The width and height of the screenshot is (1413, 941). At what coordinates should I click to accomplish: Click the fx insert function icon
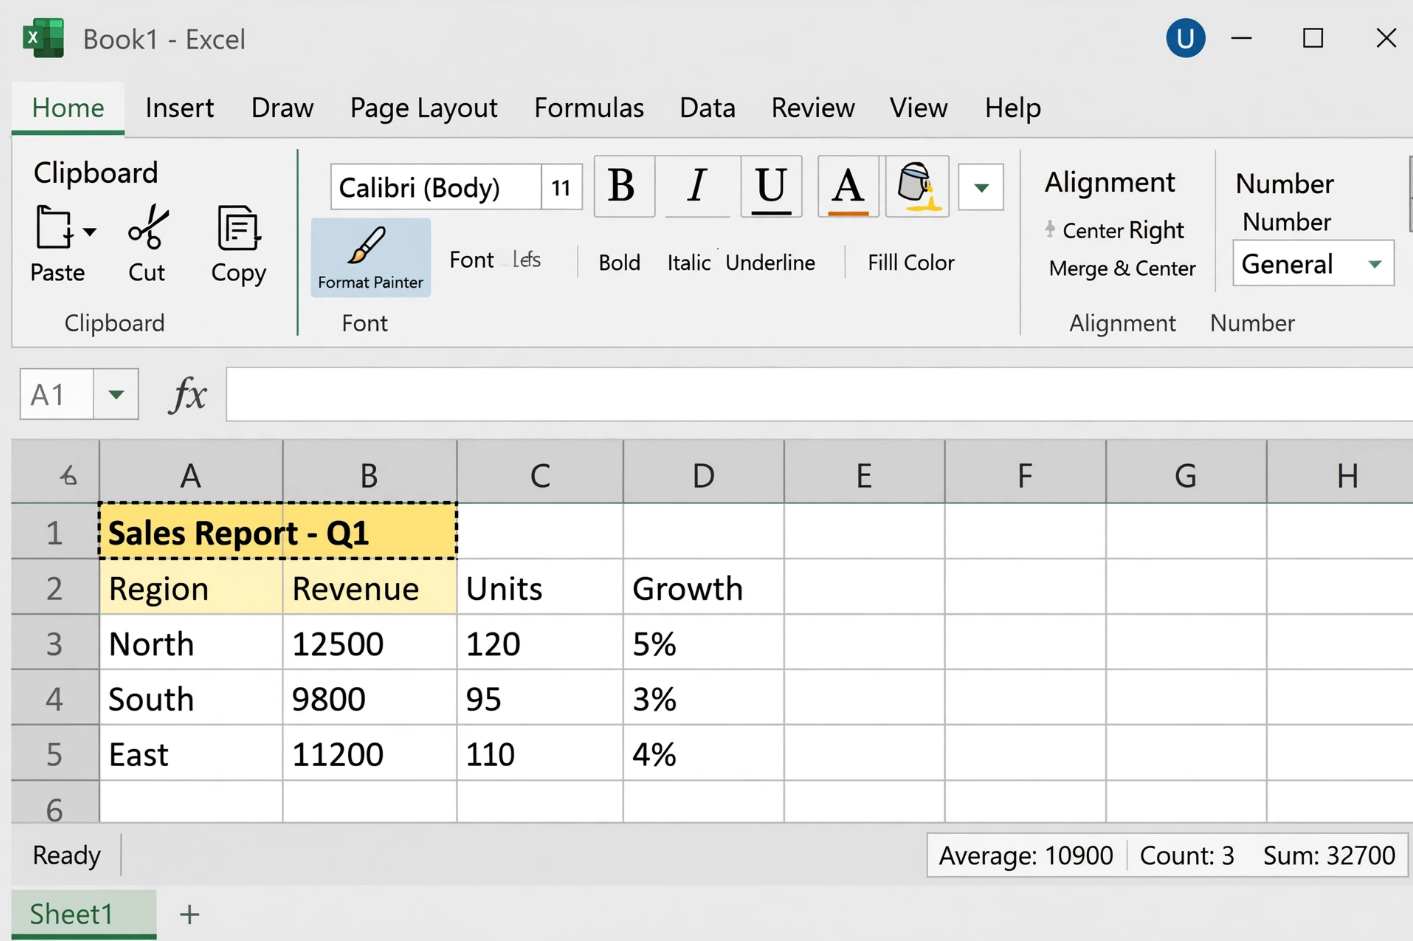(187, 394)
